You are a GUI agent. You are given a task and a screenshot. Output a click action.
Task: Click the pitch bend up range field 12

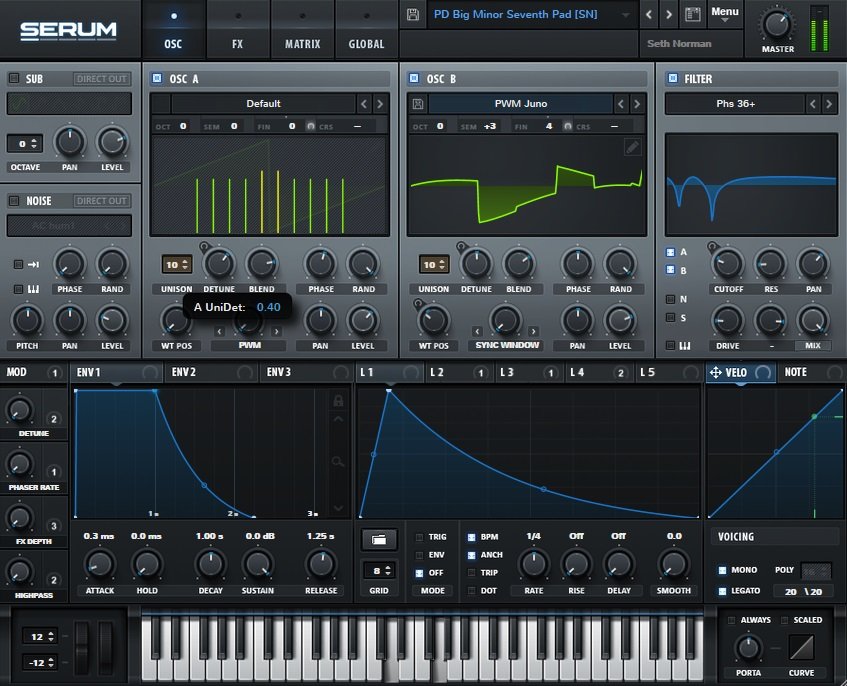click(x=39, y=636)
